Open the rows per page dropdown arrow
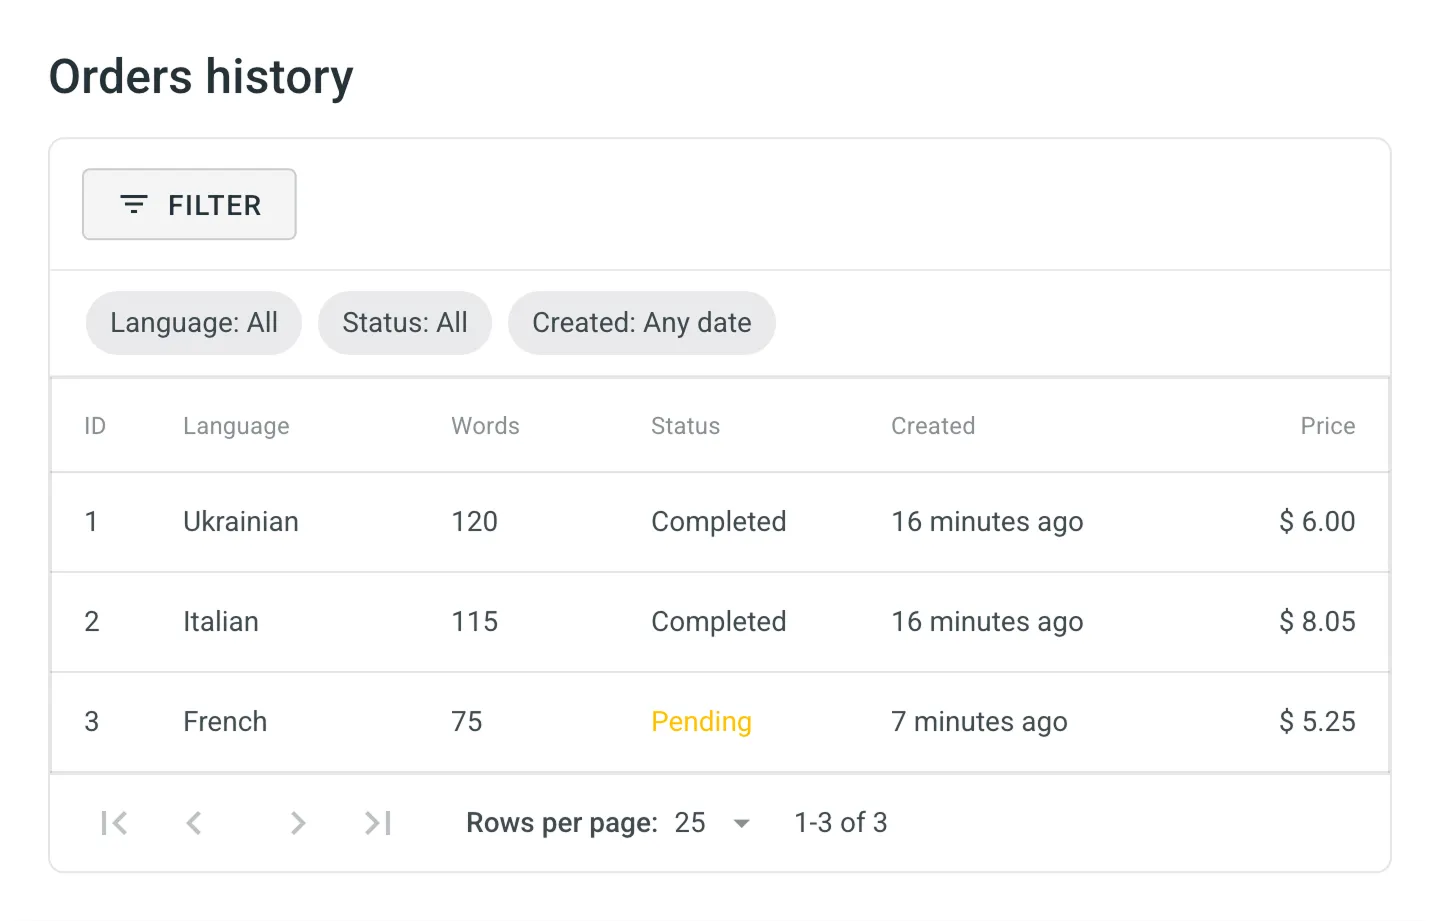This screenshot has width=1440, height=921. coord(741,822)
